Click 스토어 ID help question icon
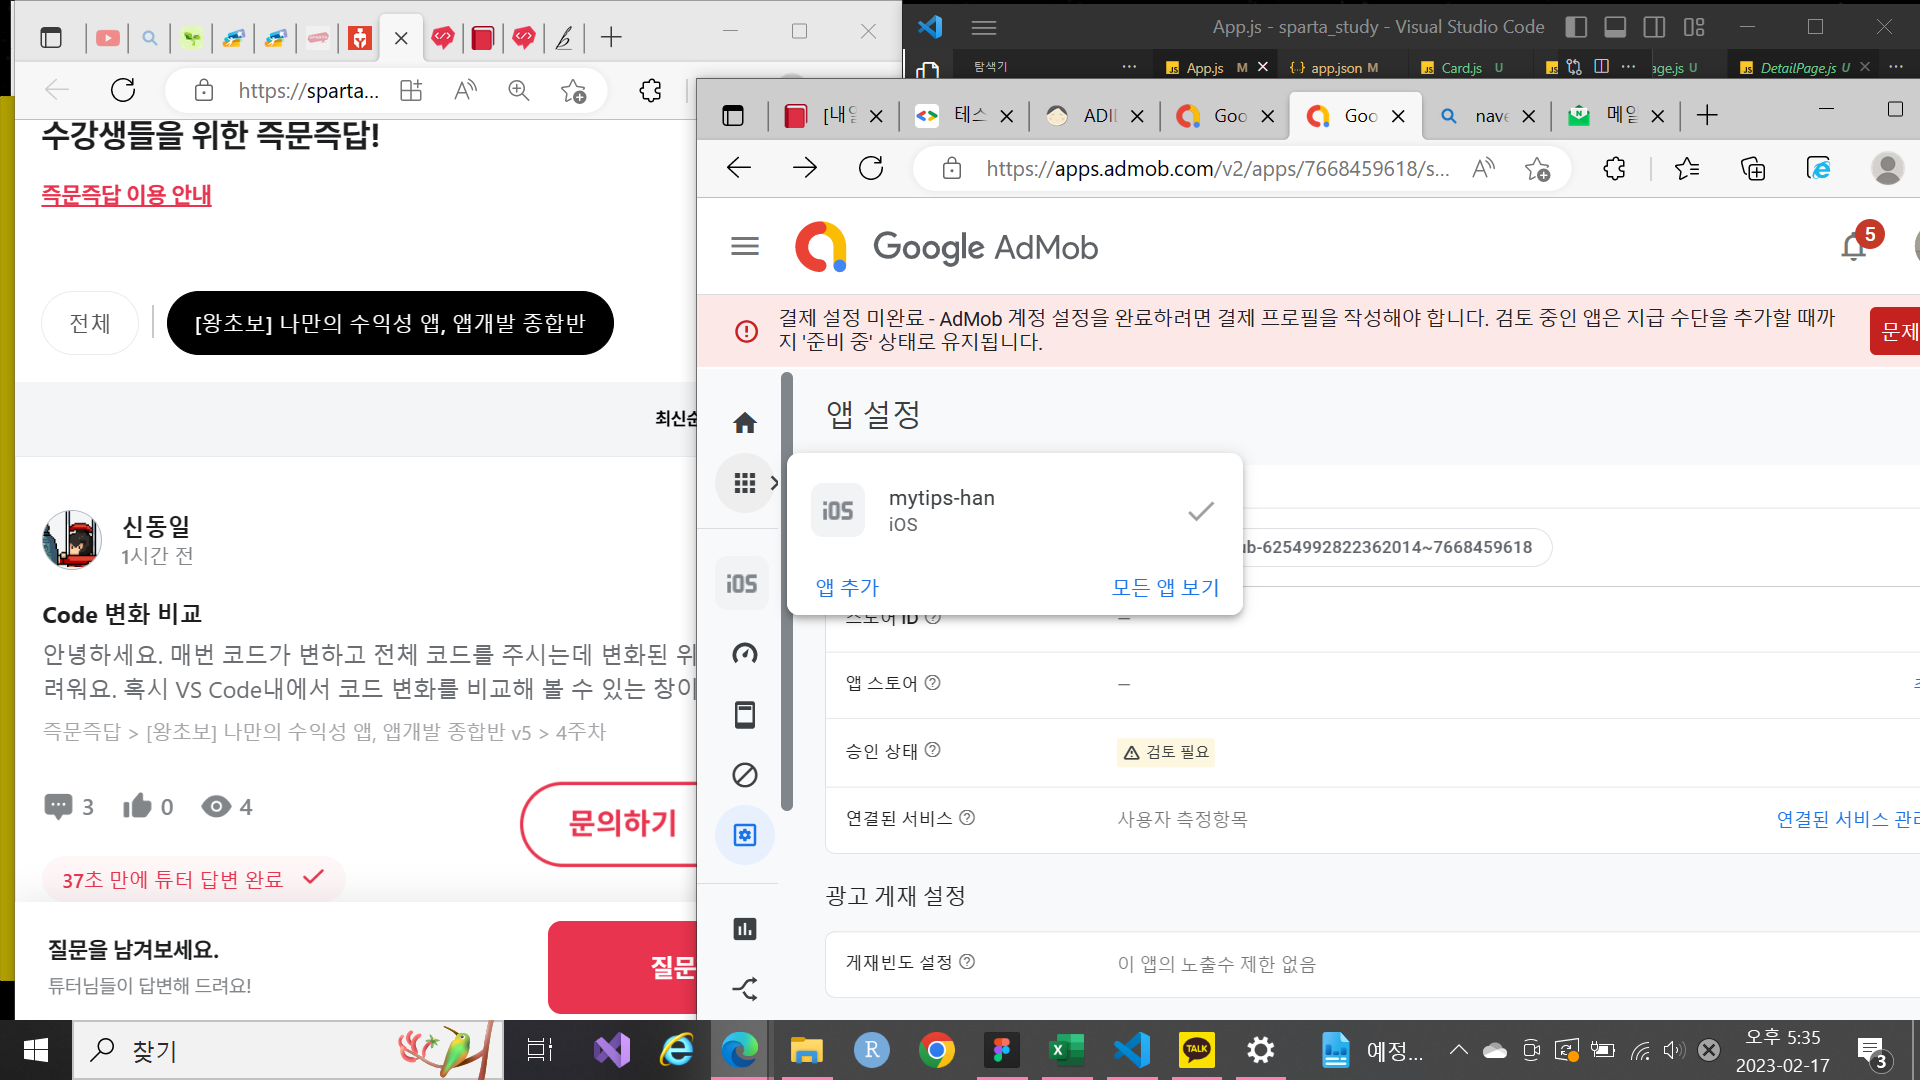The height and width of the screenshot is (1080, 1920). coord(933,617)
